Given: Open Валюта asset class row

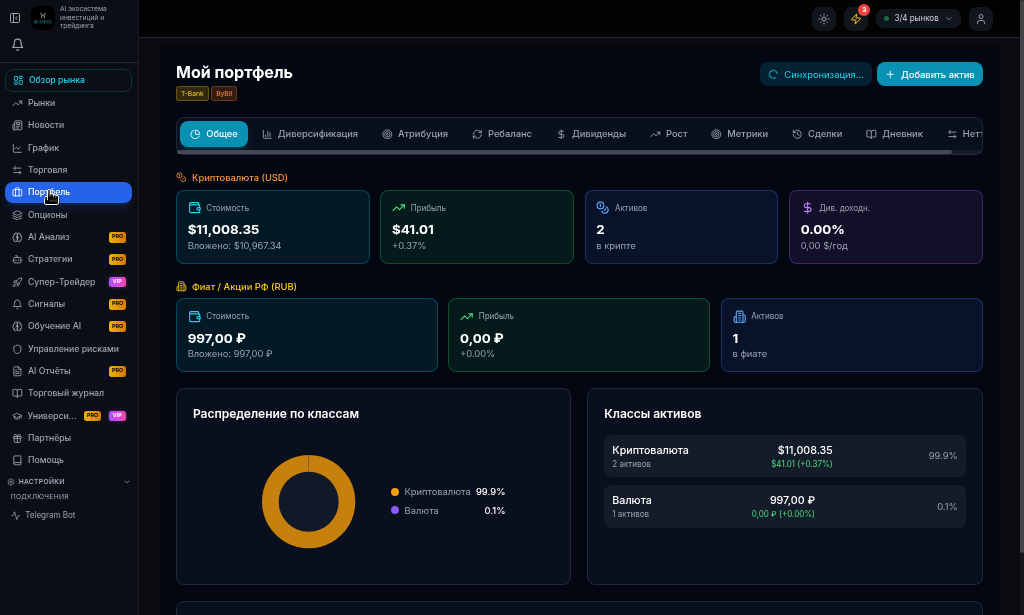Looking at the screenshot, I should coord(784,506).
